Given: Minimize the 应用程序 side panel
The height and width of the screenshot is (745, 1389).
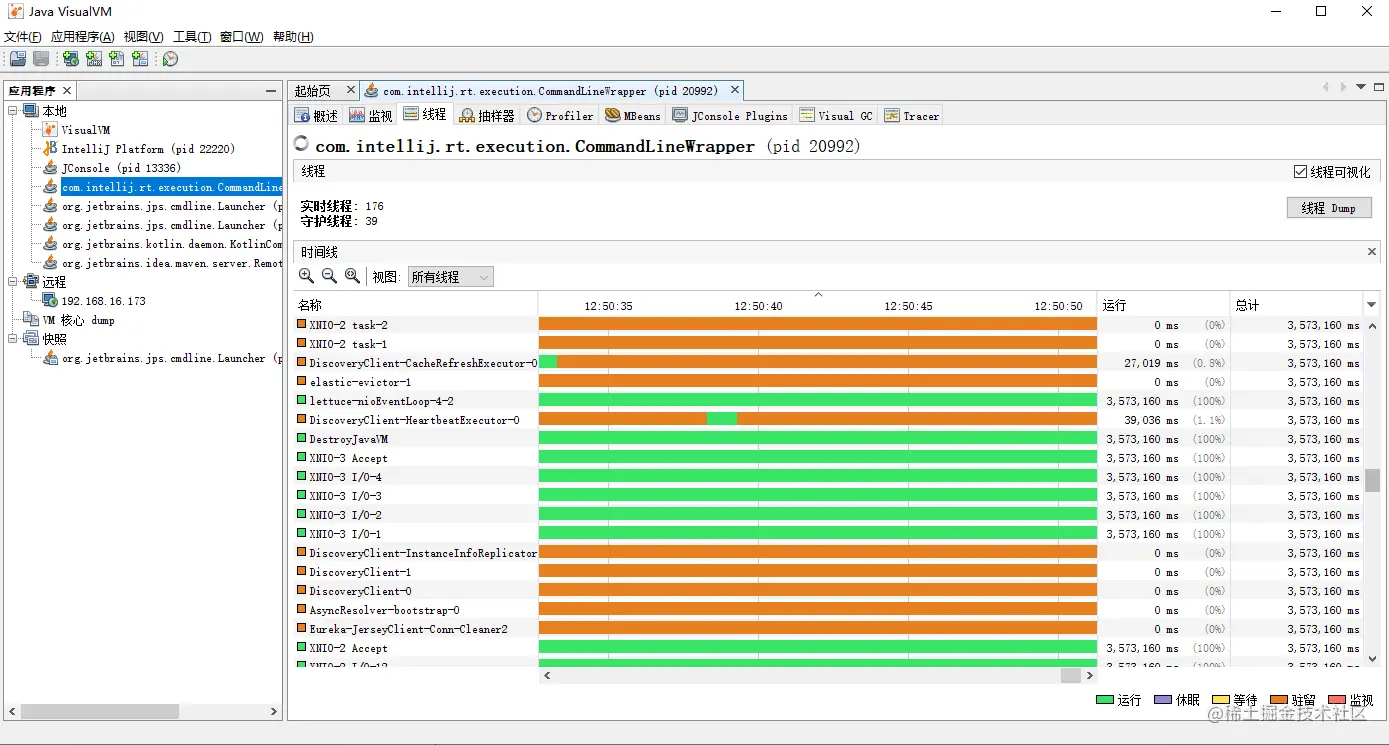Looking at the screenshot, I should tap(270, 91).
